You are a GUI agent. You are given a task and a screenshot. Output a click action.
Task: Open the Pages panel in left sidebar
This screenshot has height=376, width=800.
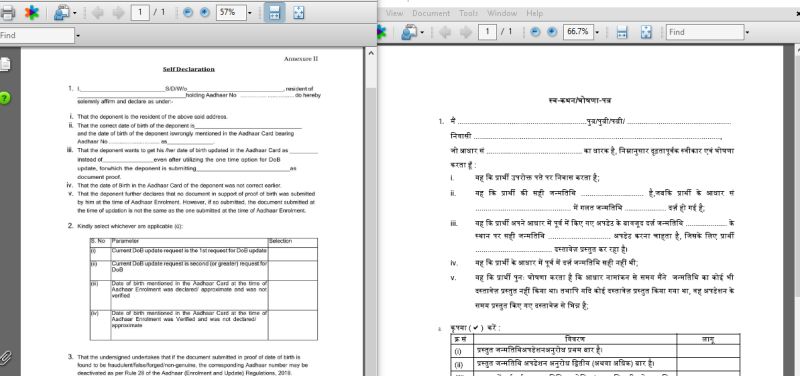point(5,64)
